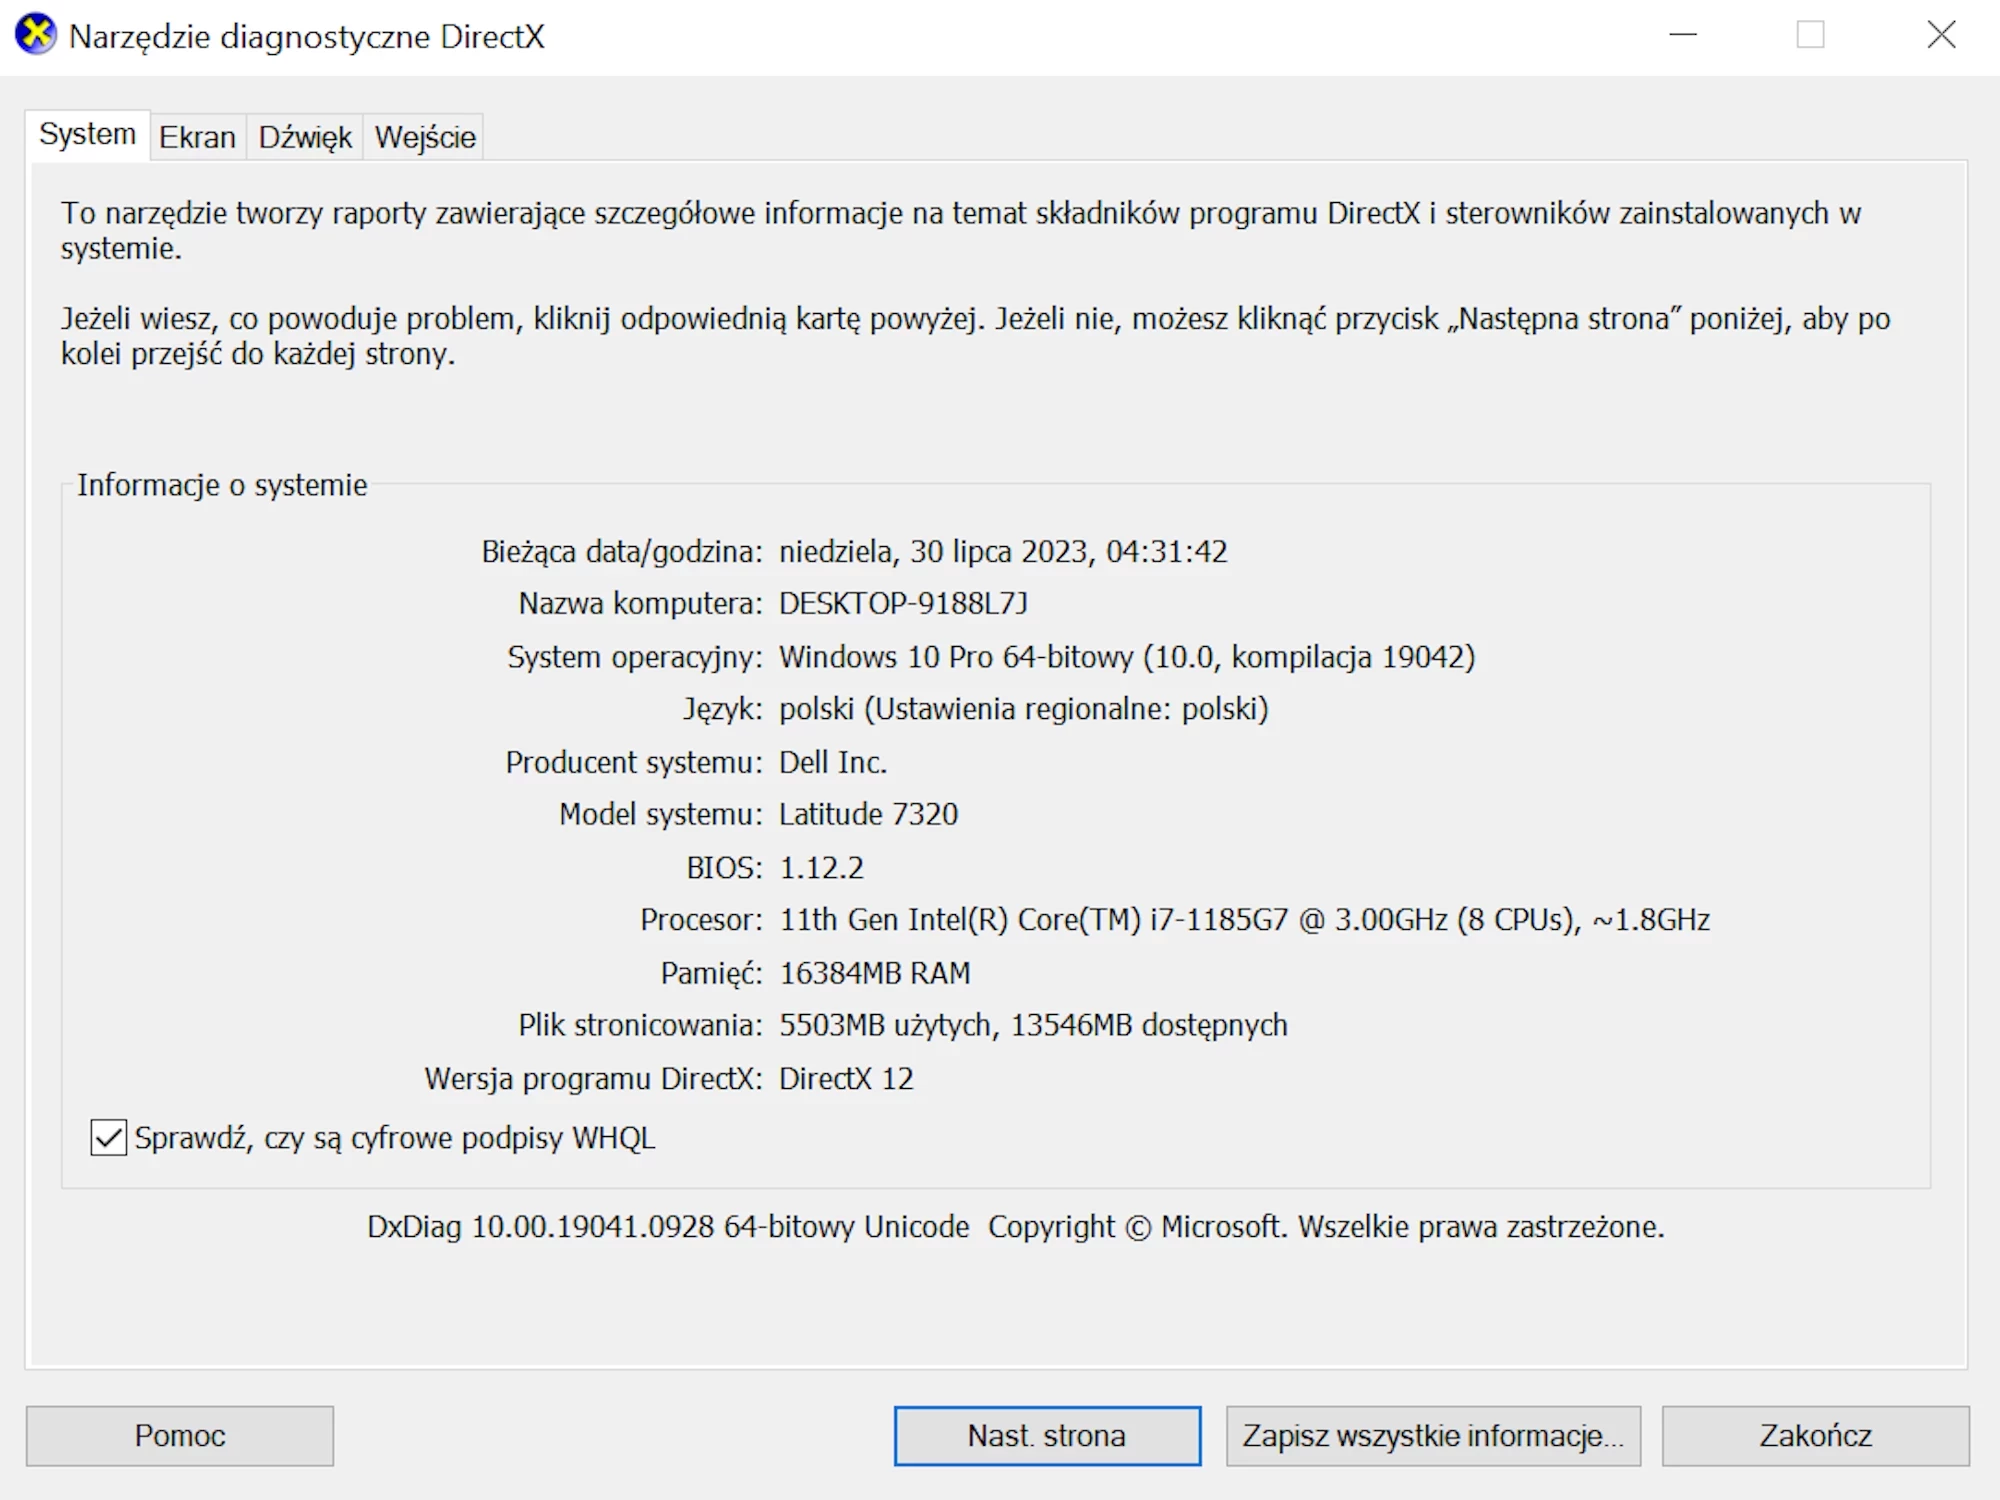This screenshot has width=2000, height=1500.
Task: Click the DirectX diagnostic tool title icon
Action: [36, 35]
